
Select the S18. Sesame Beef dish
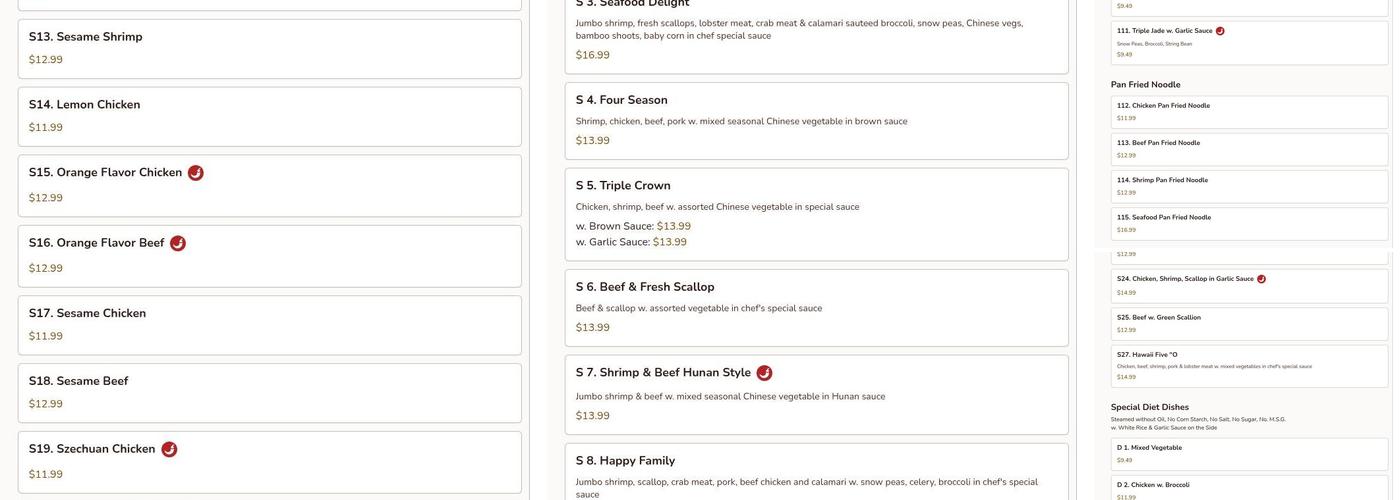[269, 393]
